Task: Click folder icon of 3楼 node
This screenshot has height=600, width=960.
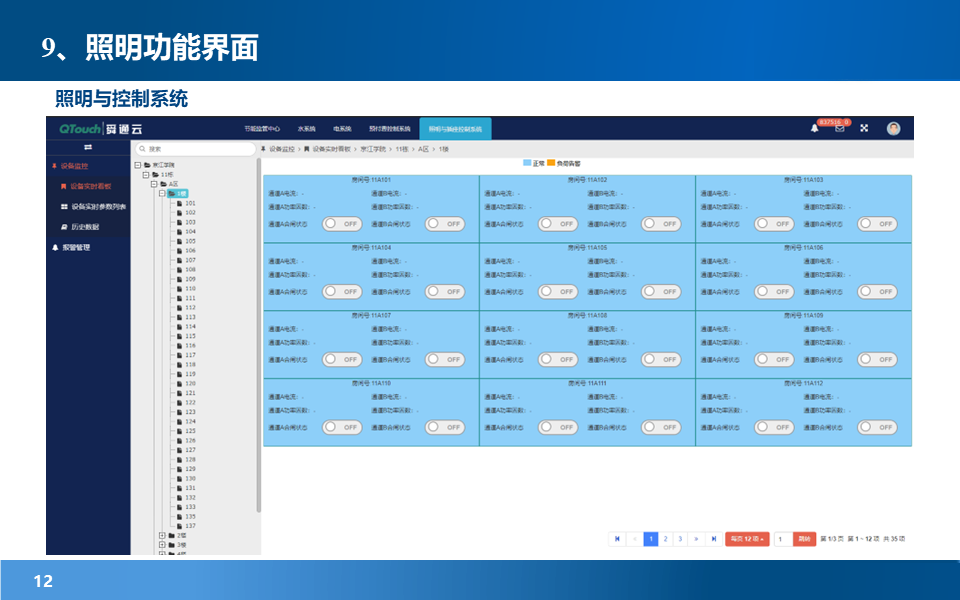Action: click(x=171, y=545)
